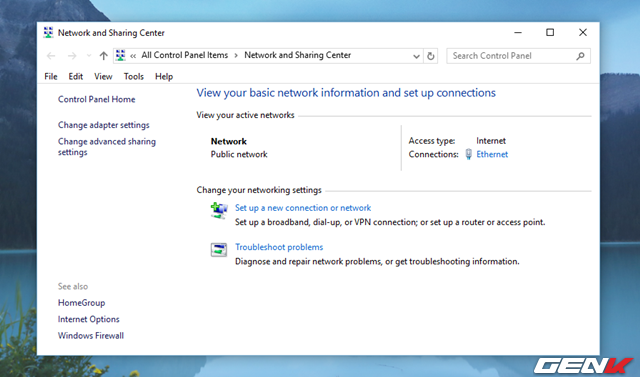Open Change adapter settings
640x377 pixels.
coord(104,125)
